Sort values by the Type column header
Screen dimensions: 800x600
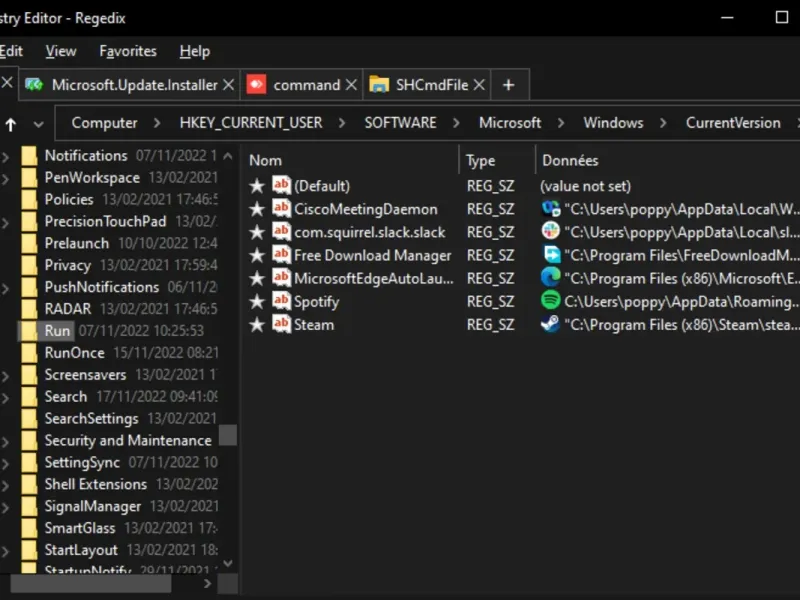497,160
